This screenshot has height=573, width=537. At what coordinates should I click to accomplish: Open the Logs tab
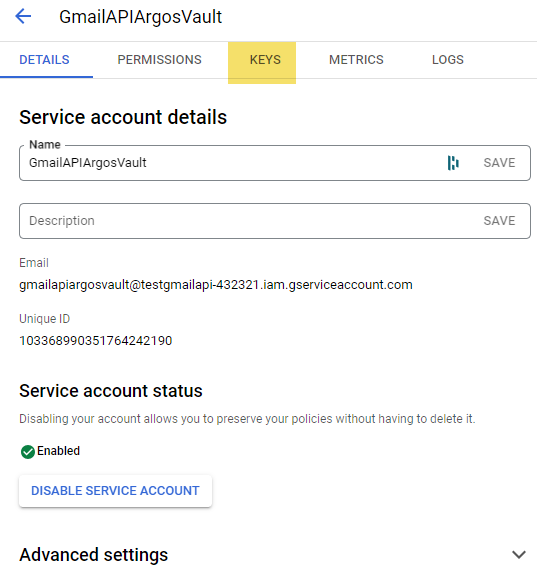[447, 60]
